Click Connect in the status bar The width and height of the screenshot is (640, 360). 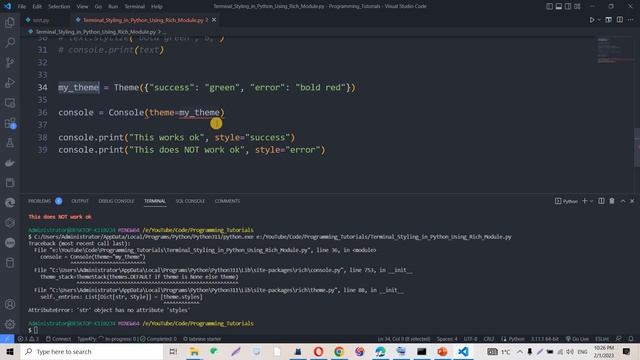pos(58,339)
